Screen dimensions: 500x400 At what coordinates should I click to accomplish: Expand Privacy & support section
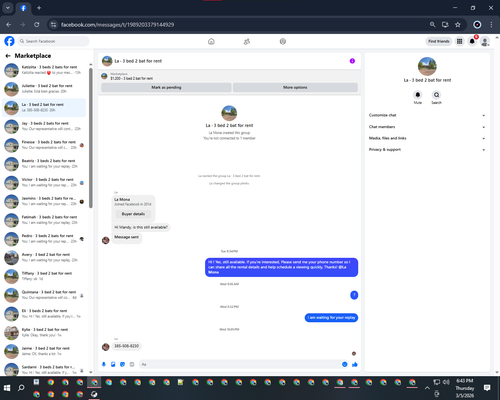[427, 150]
